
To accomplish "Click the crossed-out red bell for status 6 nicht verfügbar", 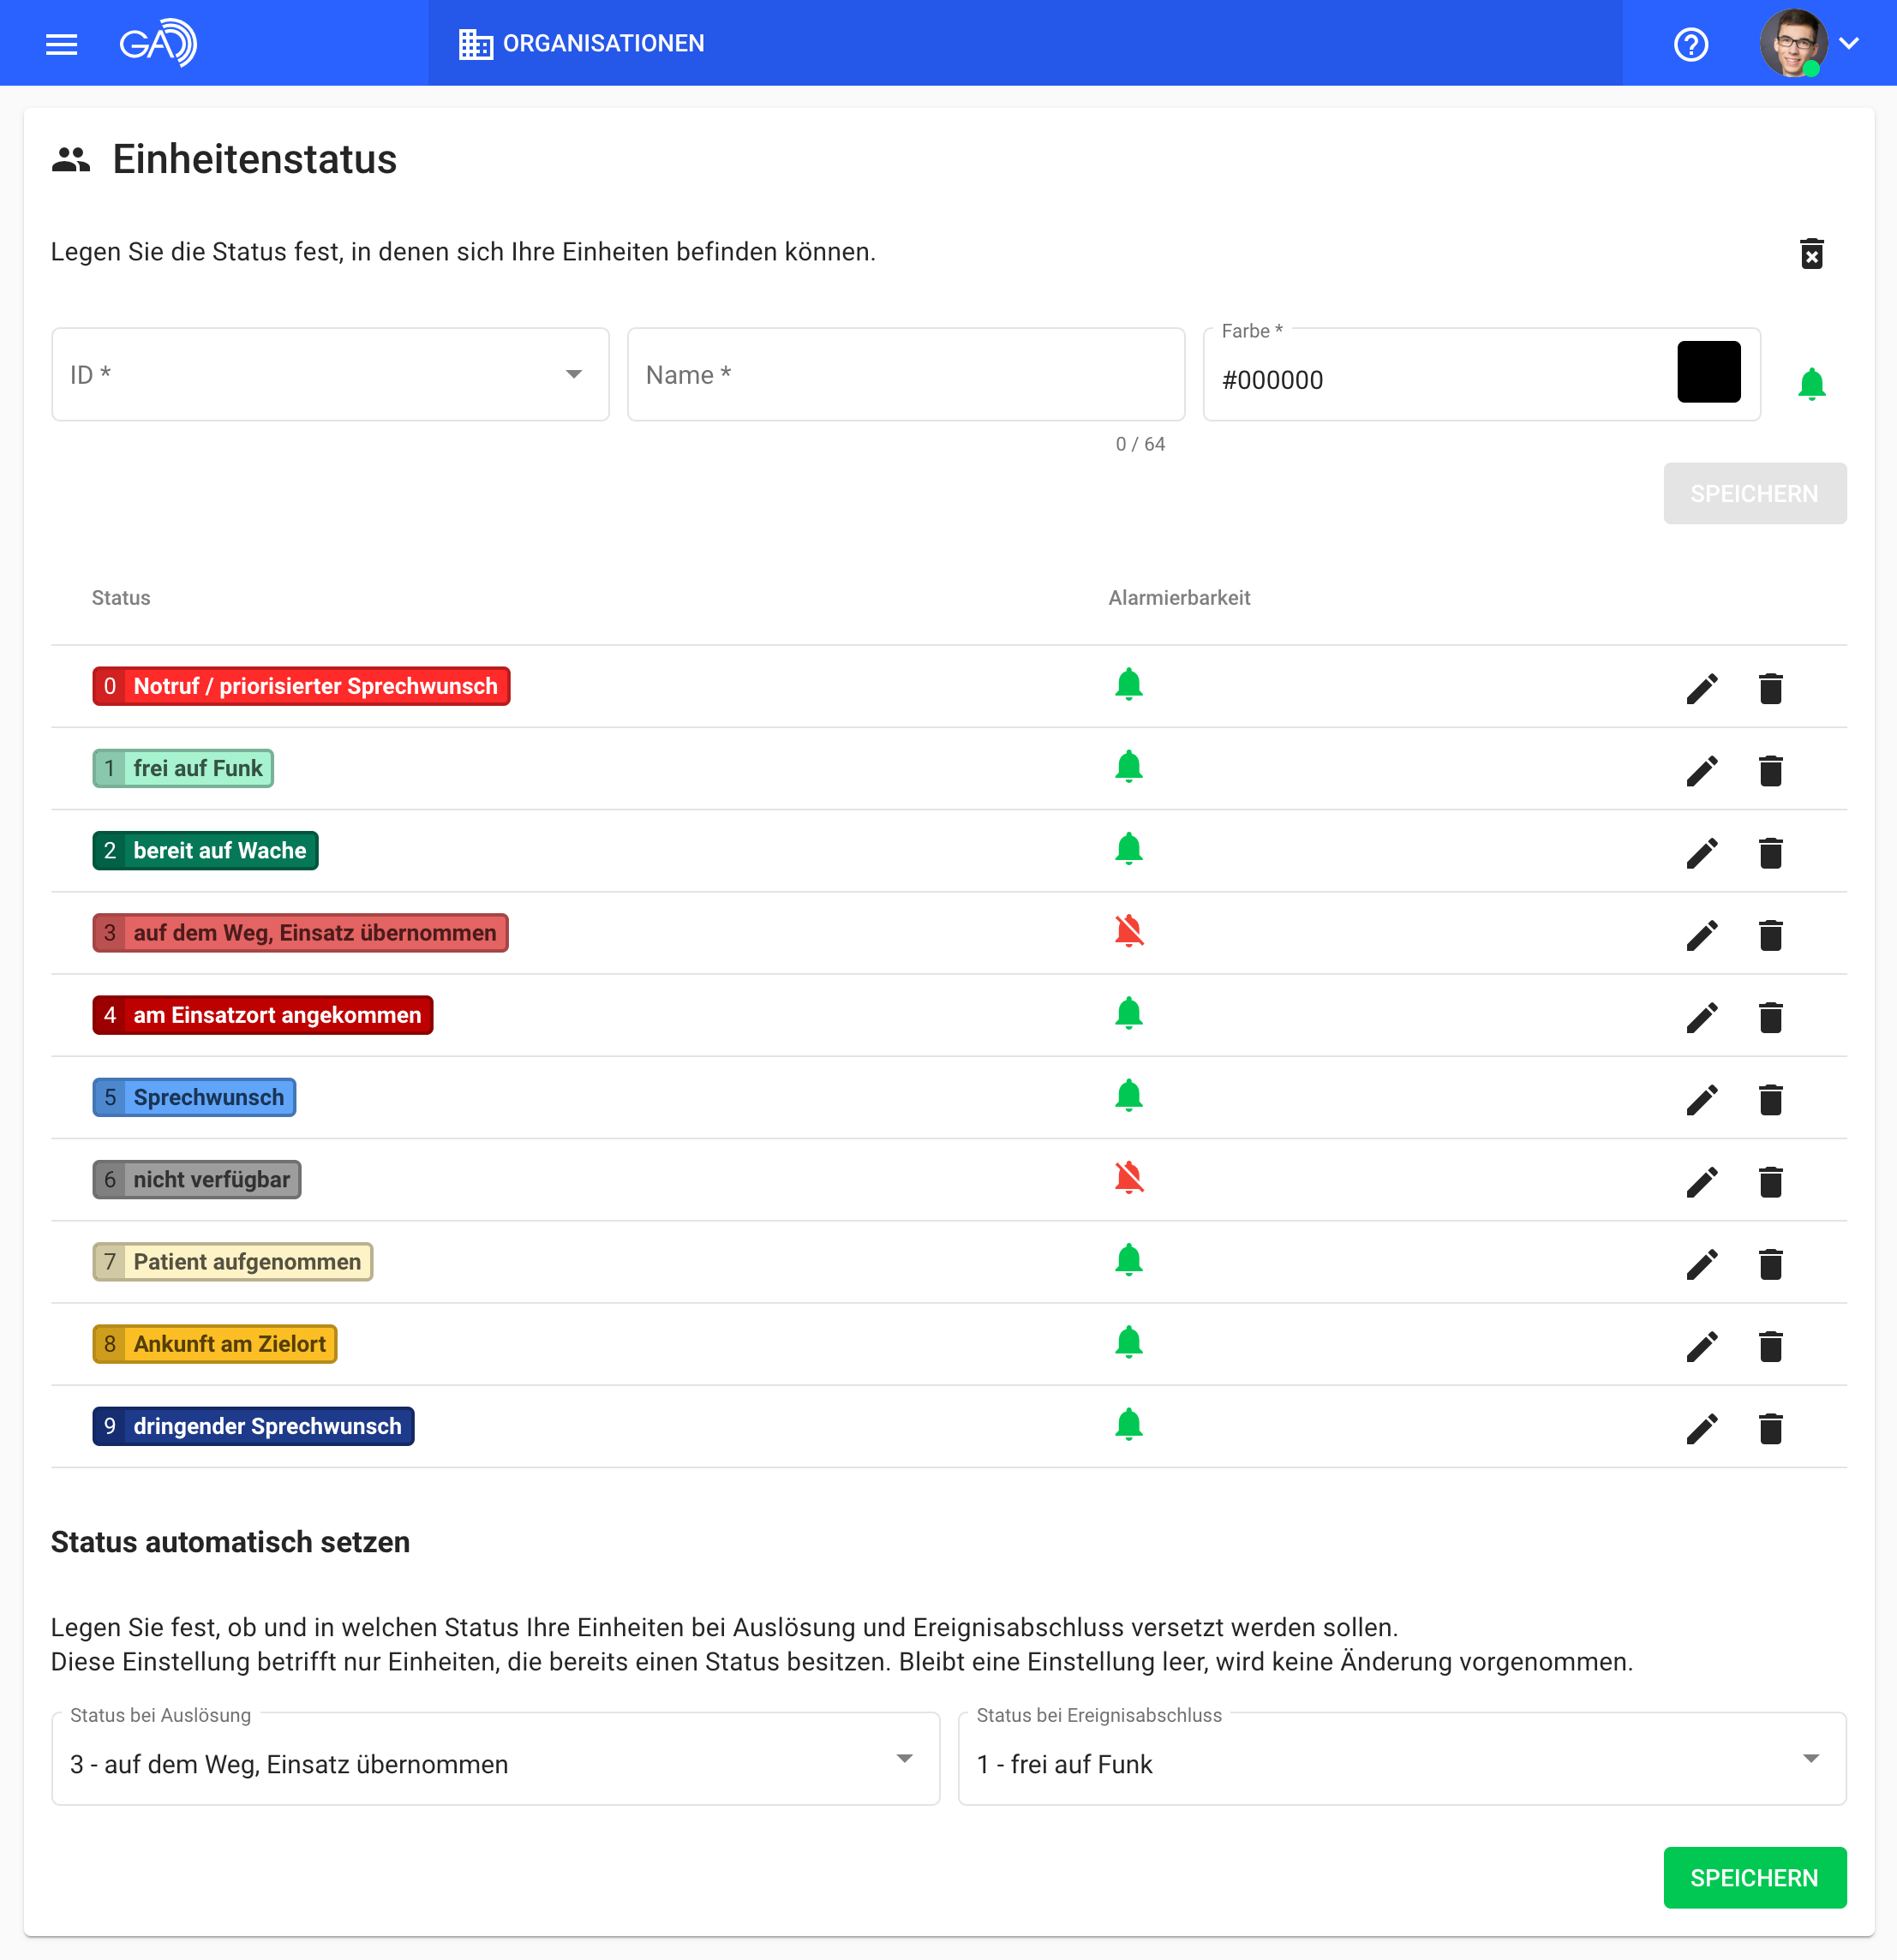I will tap(1128, 1178).
